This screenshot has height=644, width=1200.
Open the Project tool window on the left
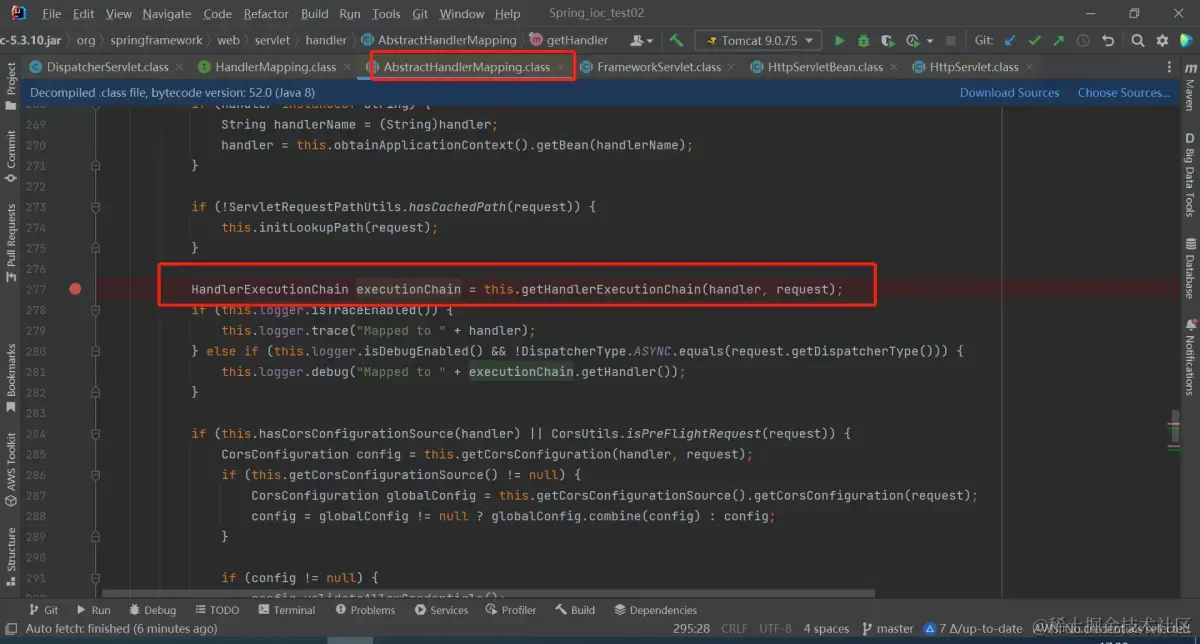tap(11, 84)
